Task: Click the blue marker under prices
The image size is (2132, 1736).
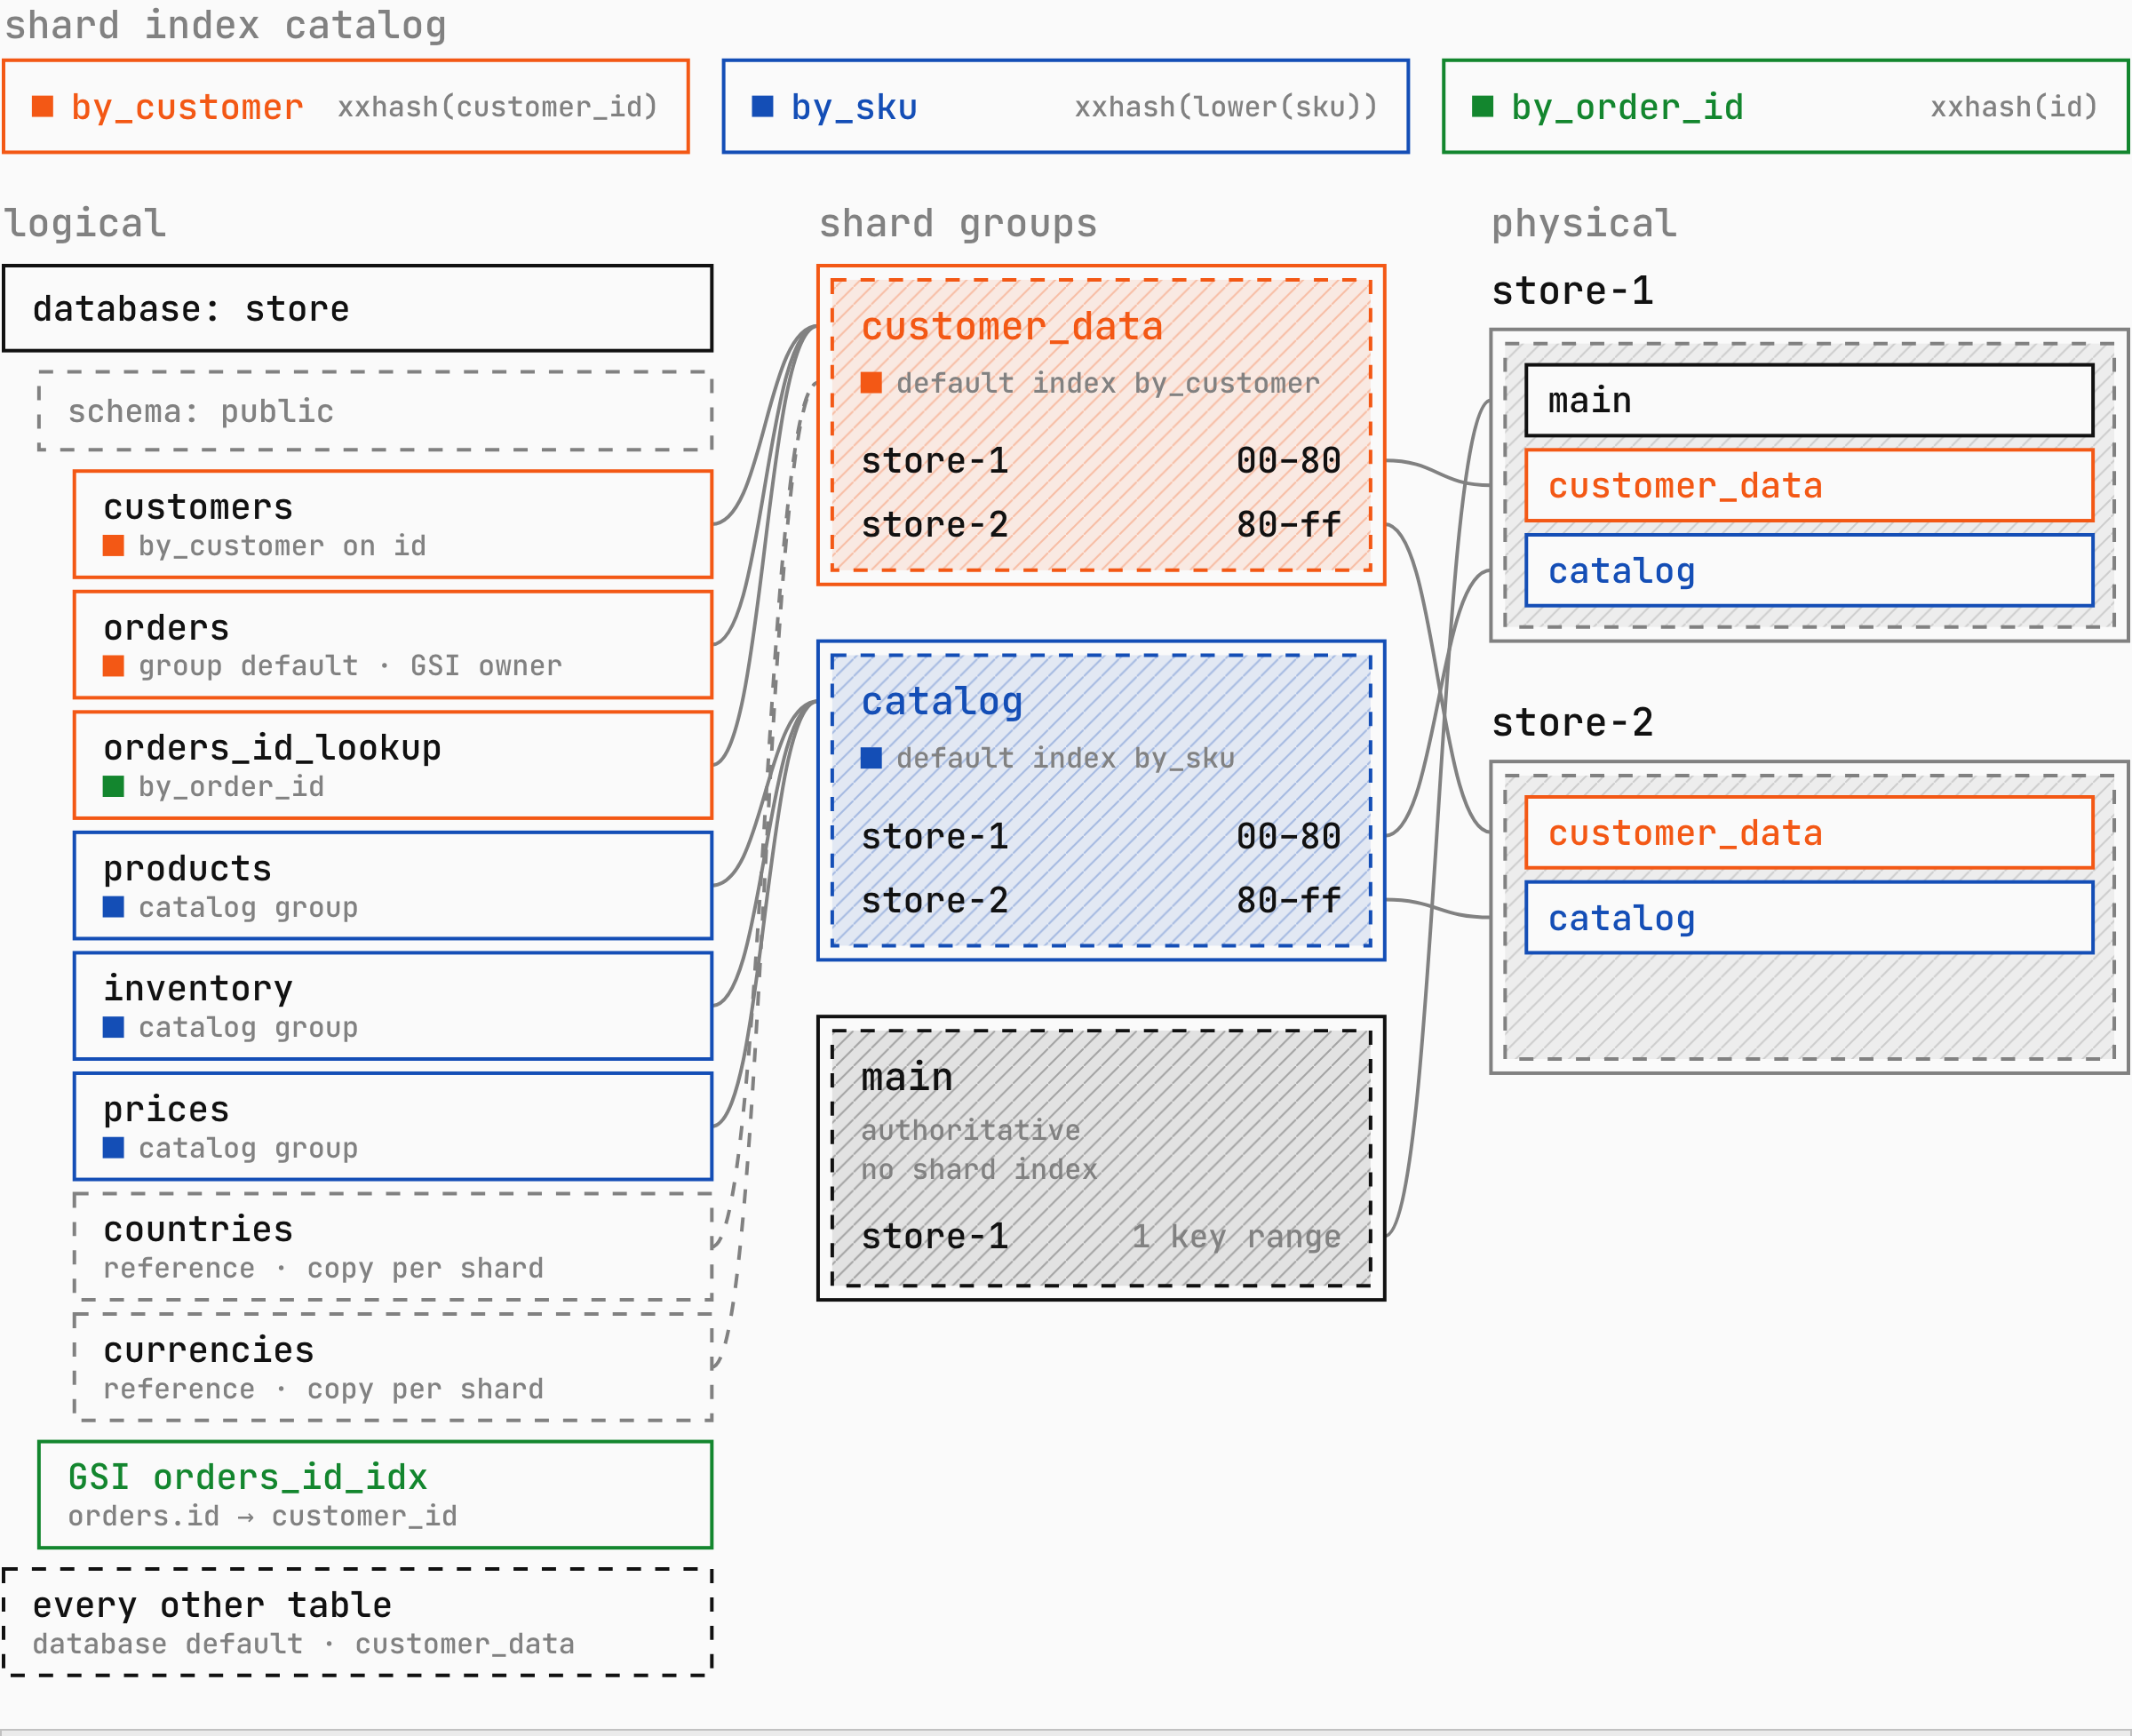Action: coord(113,1148)
